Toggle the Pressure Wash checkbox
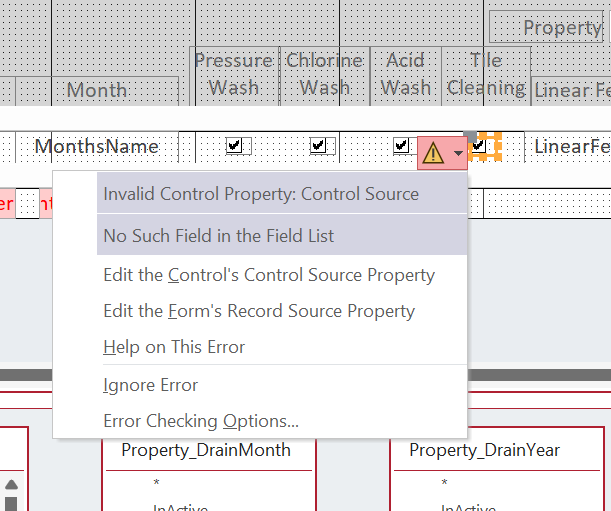This screenshot has width=611, height=511. point(234,146)
